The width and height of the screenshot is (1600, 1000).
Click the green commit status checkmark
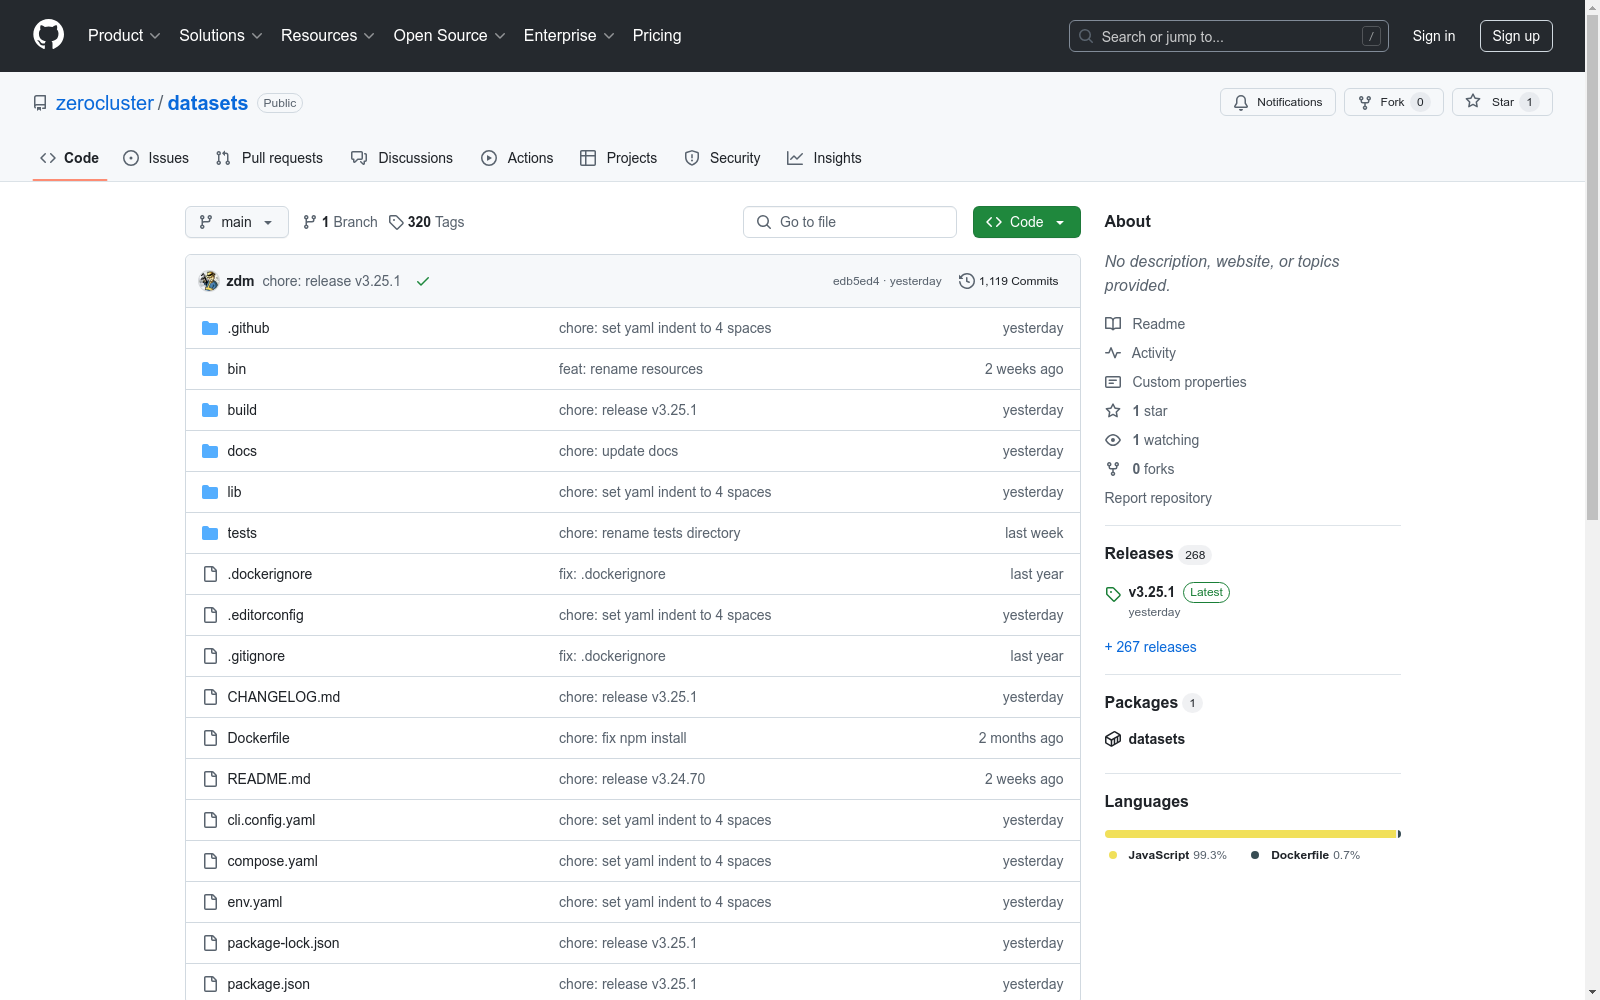coord(423,281)
